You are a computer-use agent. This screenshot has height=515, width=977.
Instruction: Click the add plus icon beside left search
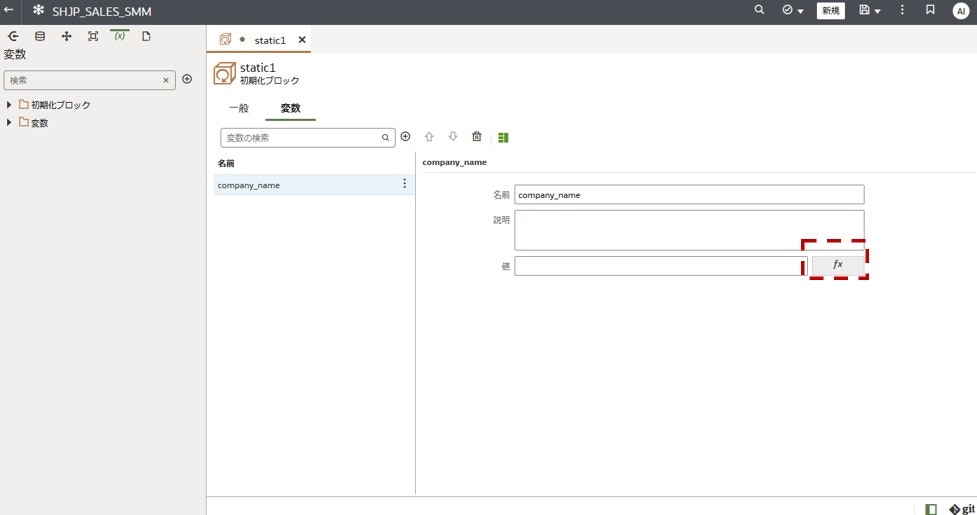[x=187, y=79]
